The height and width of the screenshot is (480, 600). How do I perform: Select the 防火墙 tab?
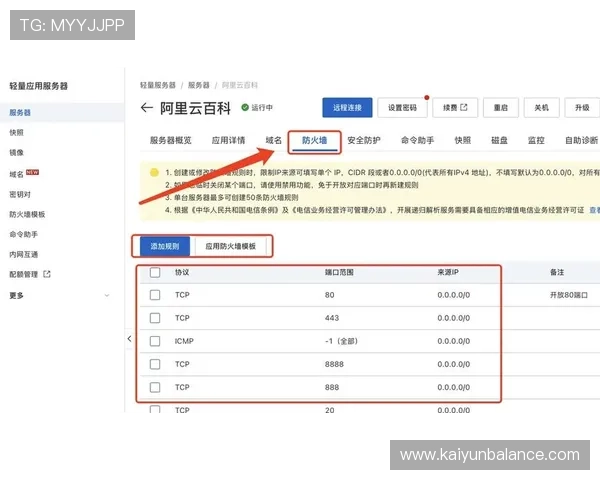point(315,140)
